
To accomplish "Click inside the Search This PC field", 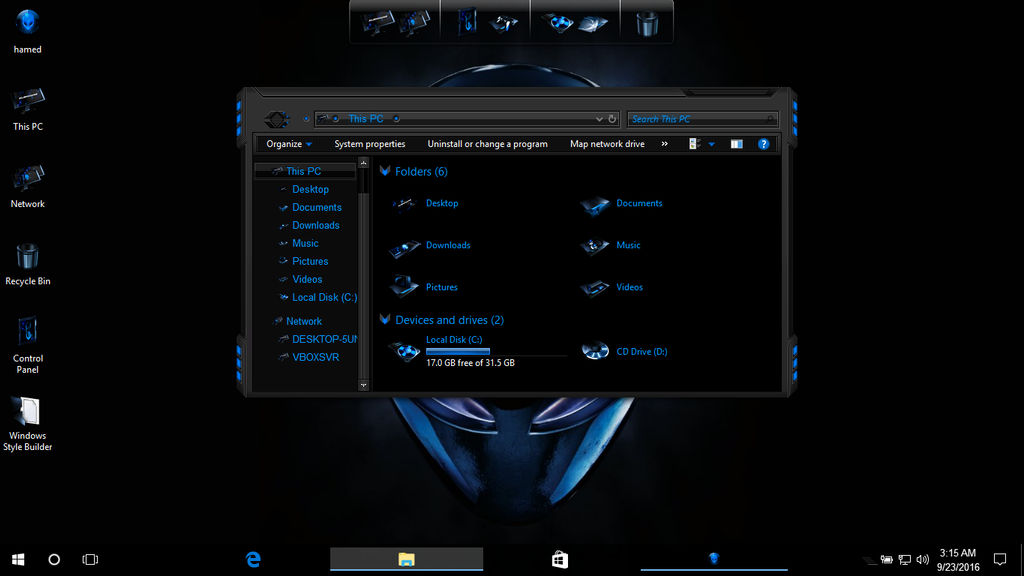I will 700,118.
